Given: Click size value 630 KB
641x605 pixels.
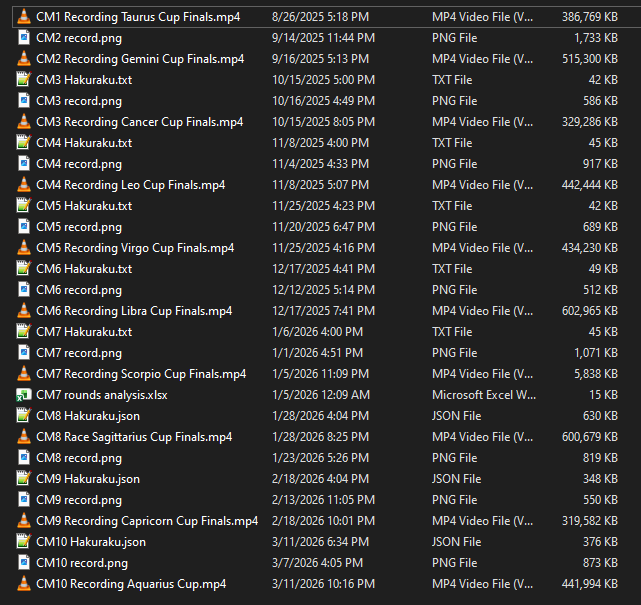Looking at the screenshot, I should click(x=600, y=416).
